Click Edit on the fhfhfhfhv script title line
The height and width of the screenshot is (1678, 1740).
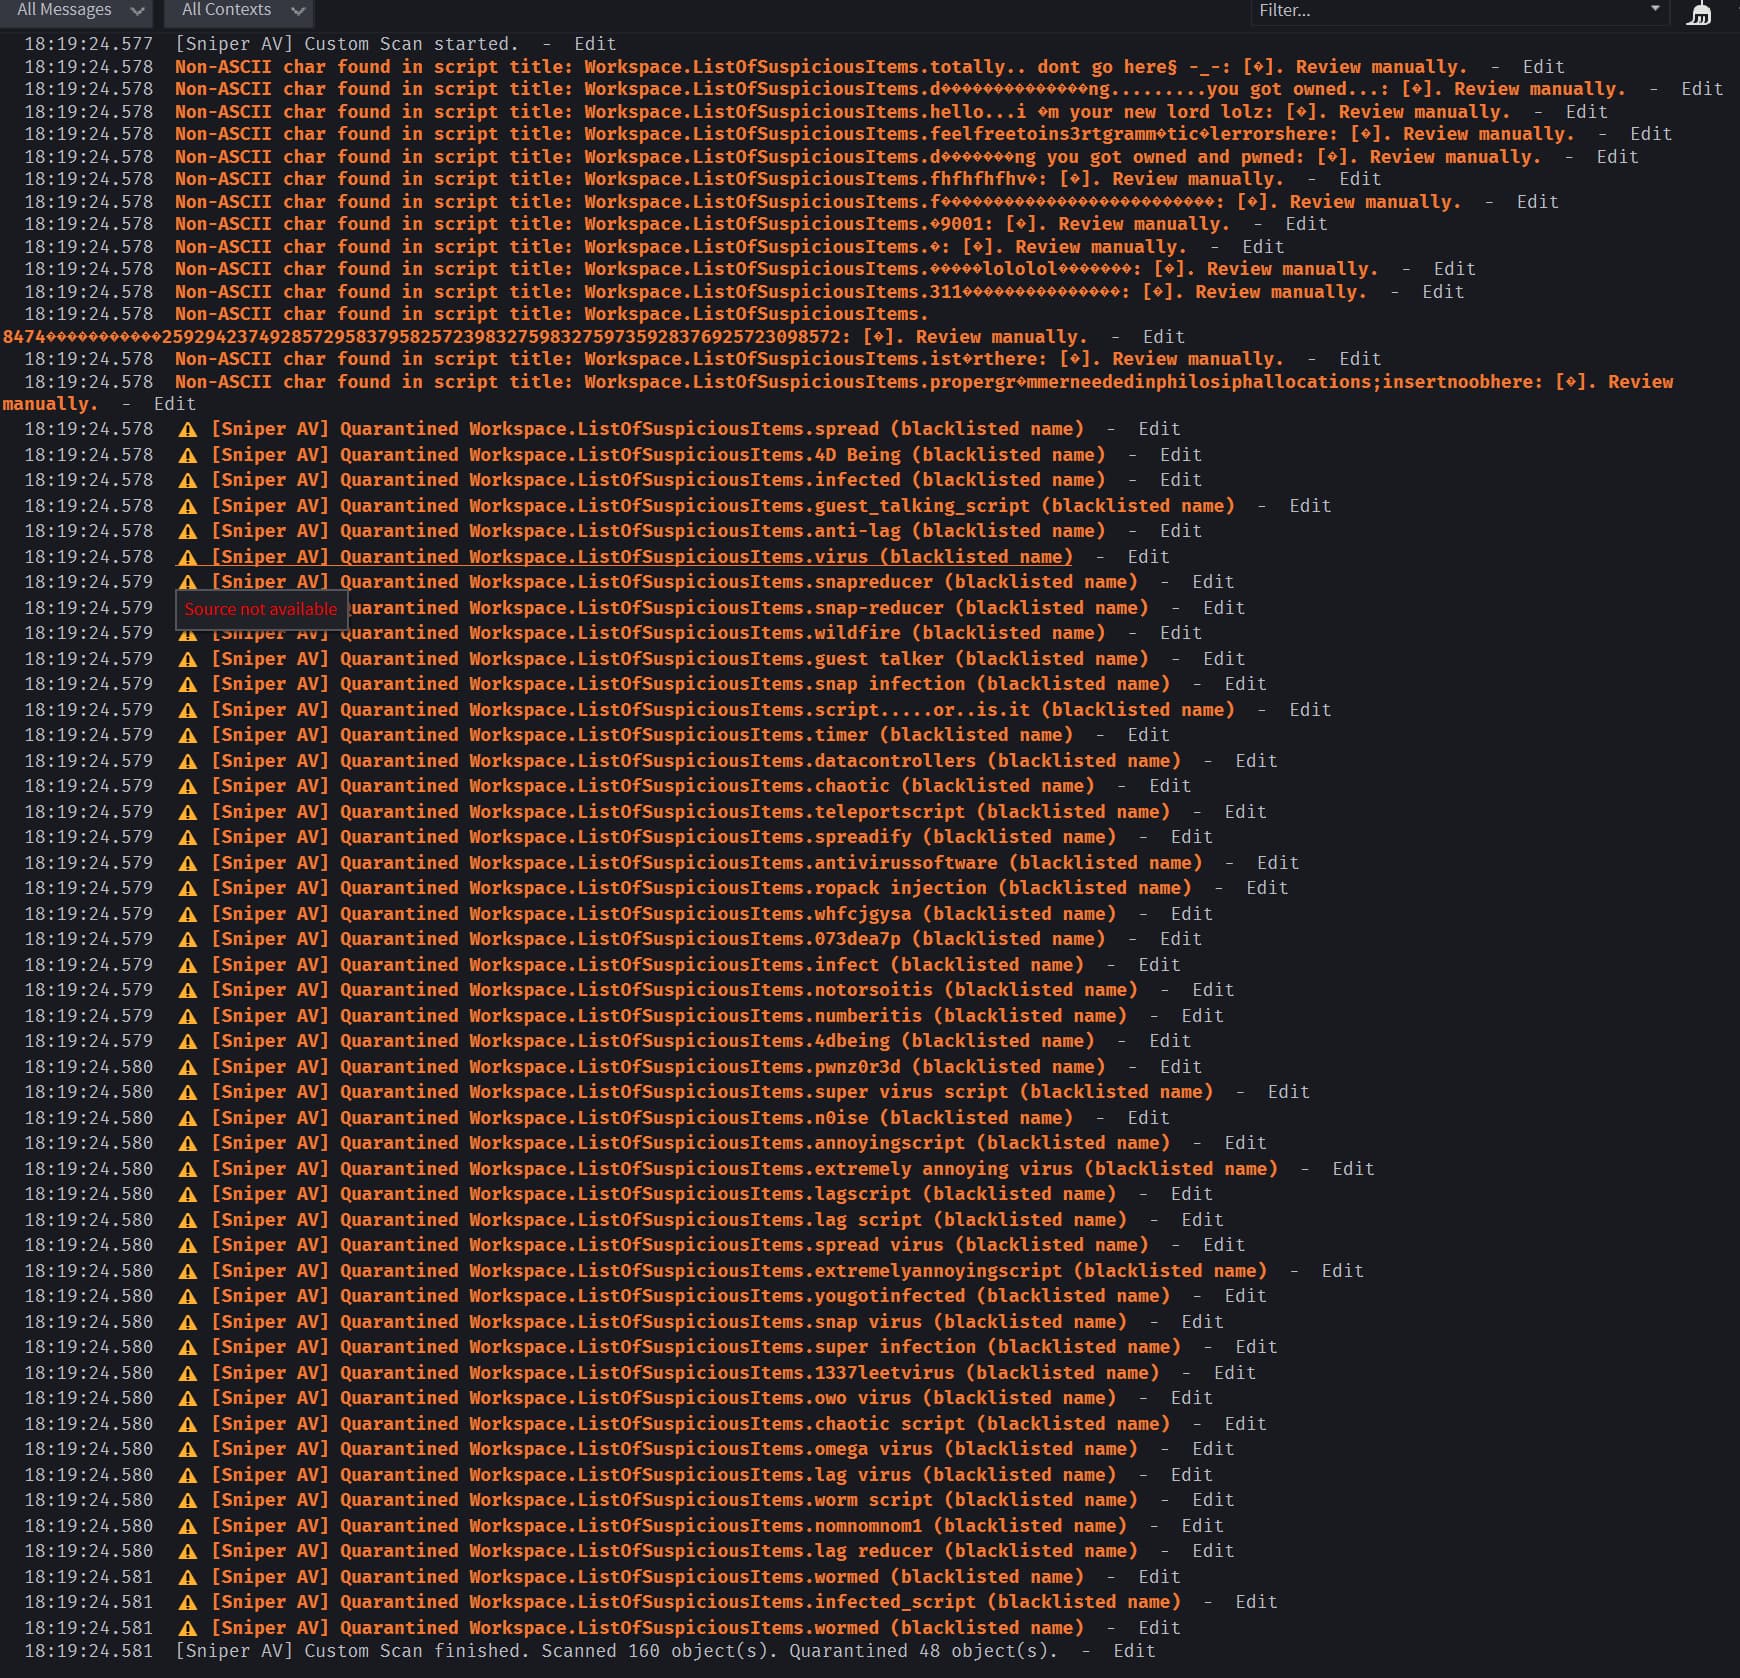click(x=1360, y=179)
